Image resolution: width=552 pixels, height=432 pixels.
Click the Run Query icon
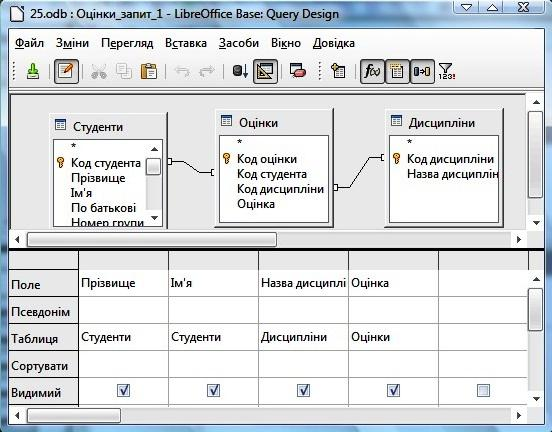240,71
